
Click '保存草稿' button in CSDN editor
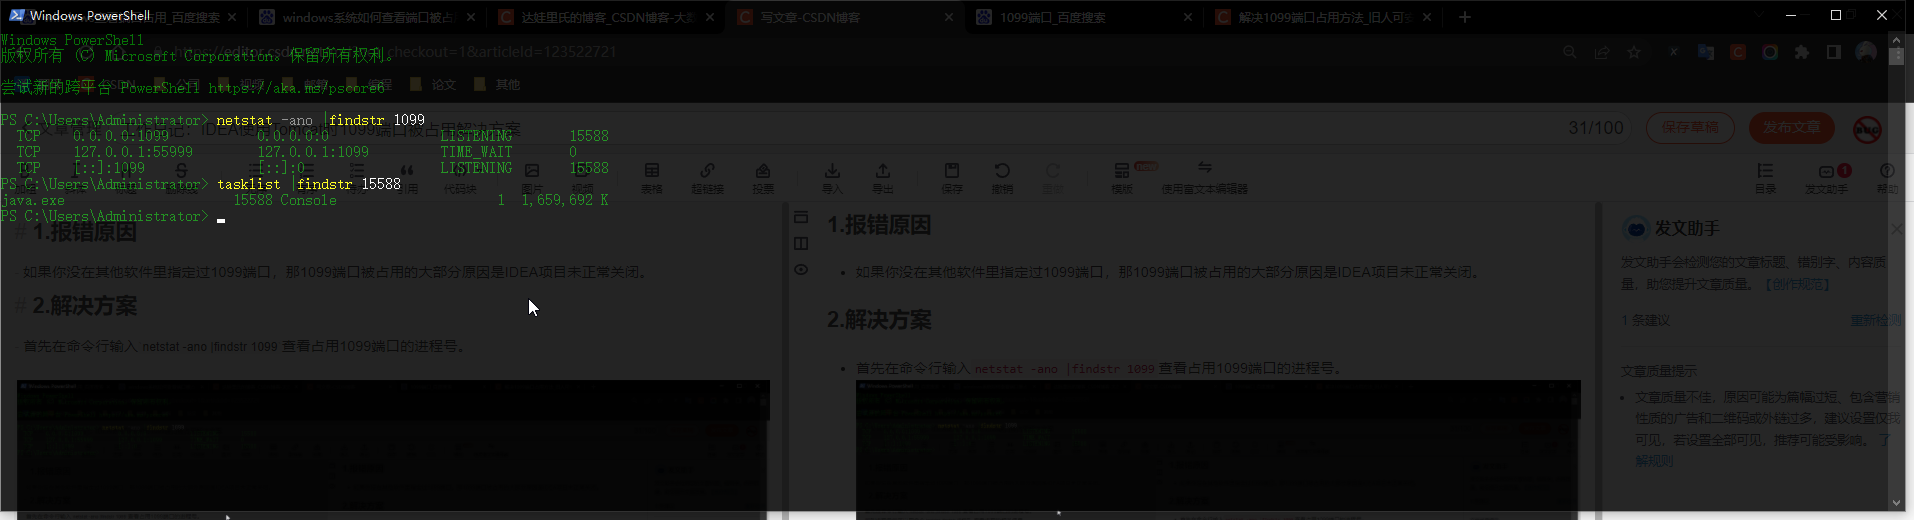coord(1690,128)
